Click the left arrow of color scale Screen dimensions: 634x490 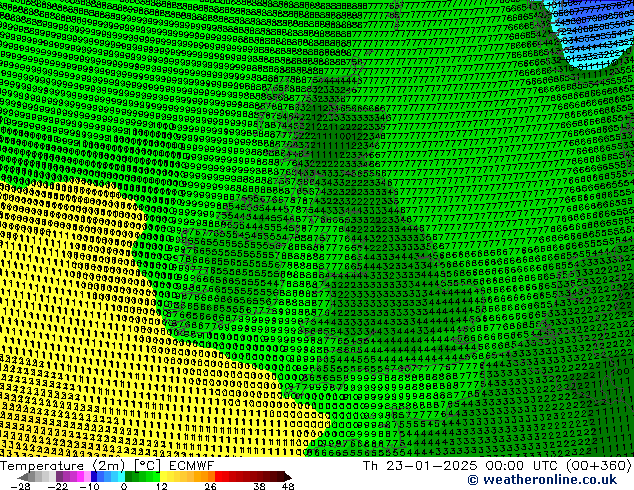[x=23, y=477]
